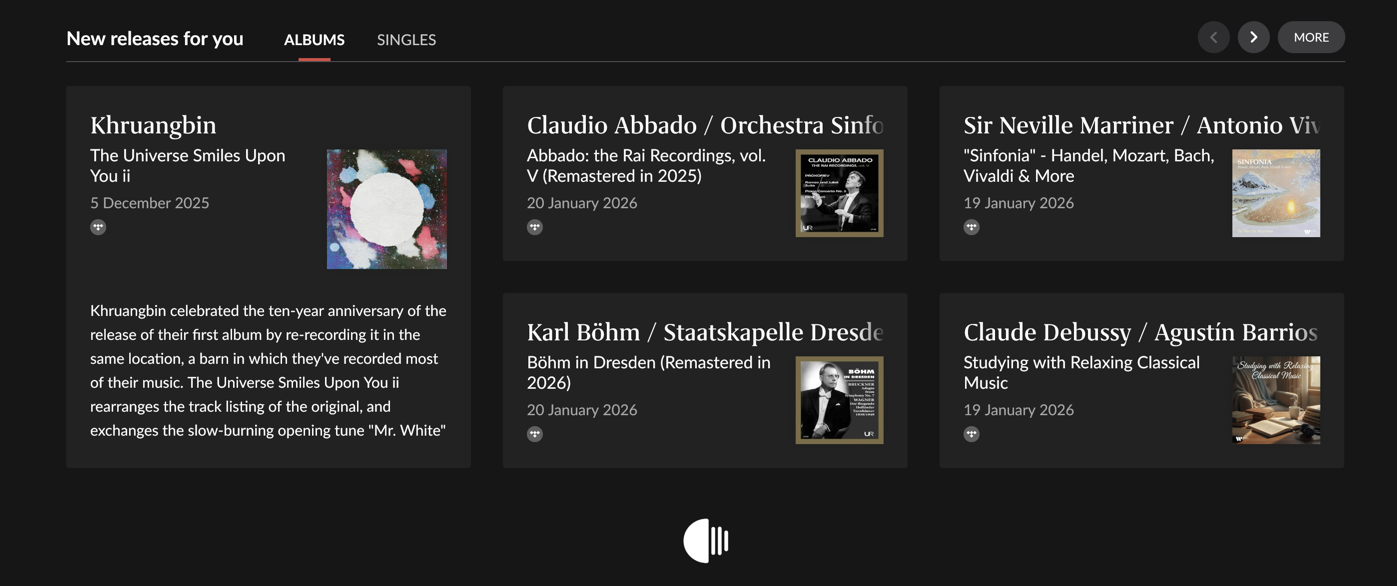Image resolution: width=1397 pixels, height=586 pixels.
Task: Open the Claude Debussy / Agustín Barrios heading
Action: pos(1140,332)
